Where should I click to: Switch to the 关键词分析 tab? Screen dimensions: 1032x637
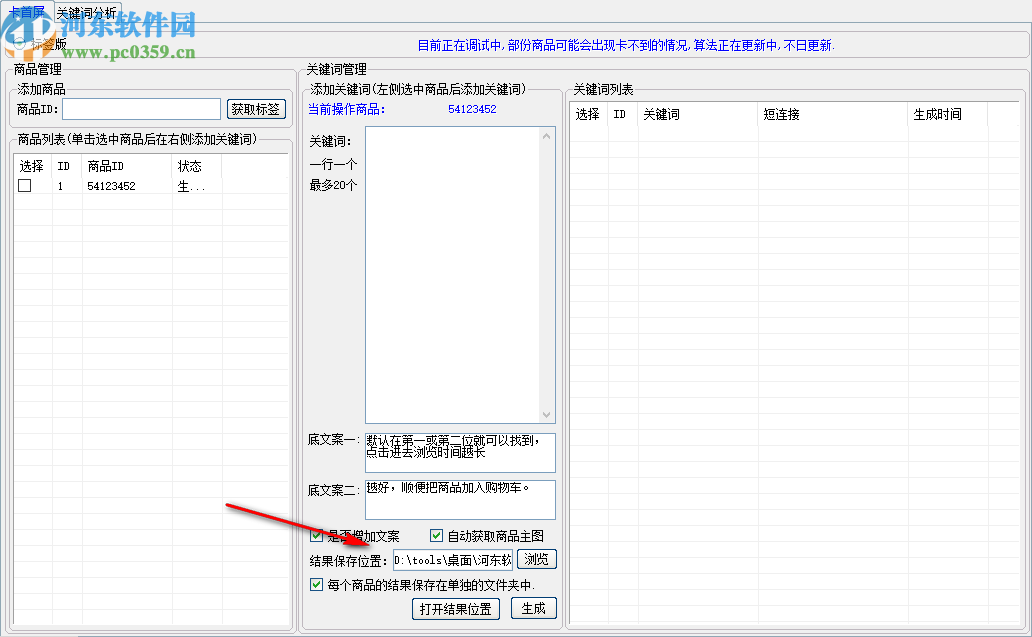86,13
